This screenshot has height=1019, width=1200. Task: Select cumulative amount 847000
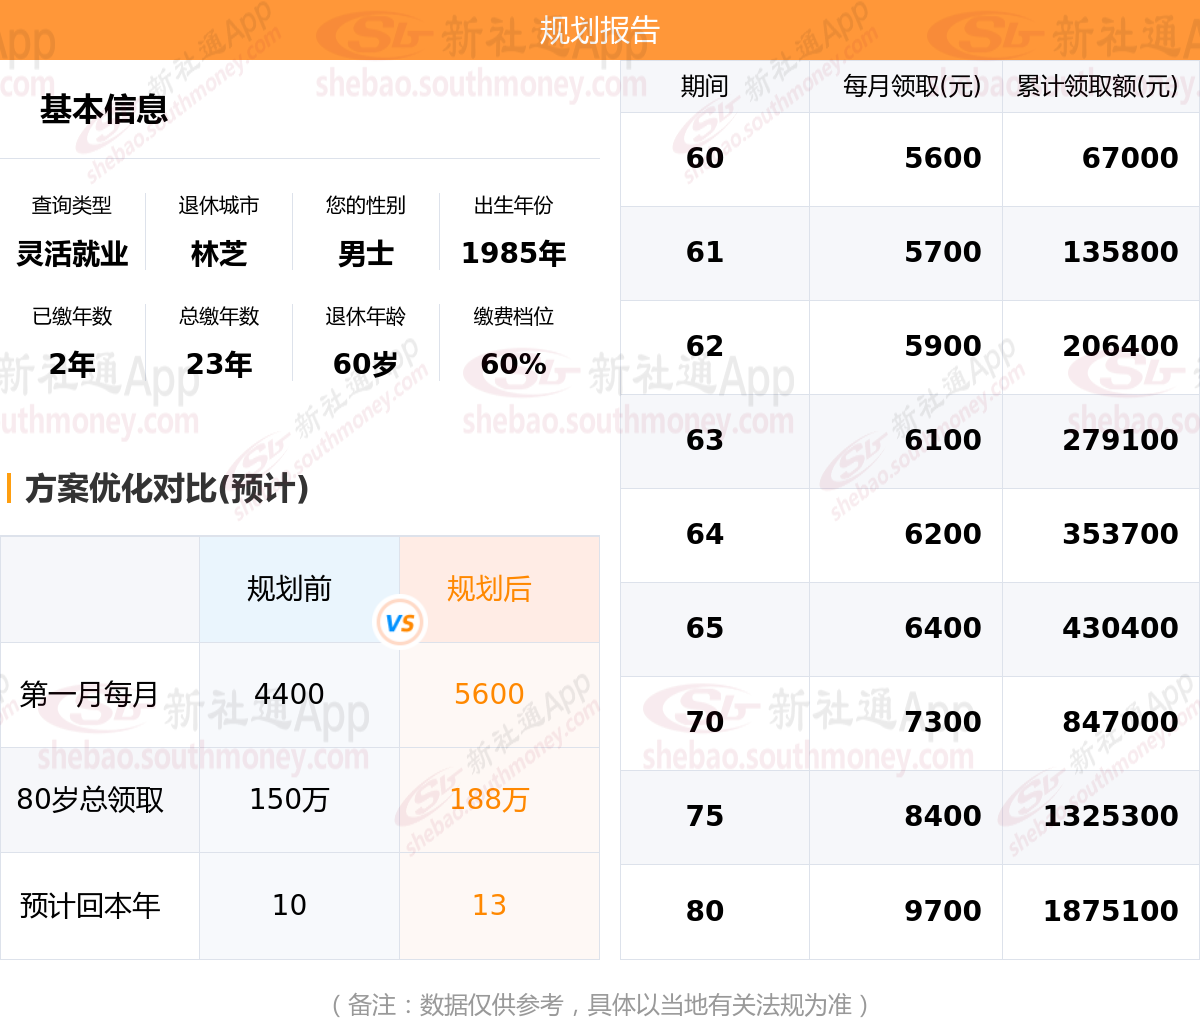(1120, 722)
